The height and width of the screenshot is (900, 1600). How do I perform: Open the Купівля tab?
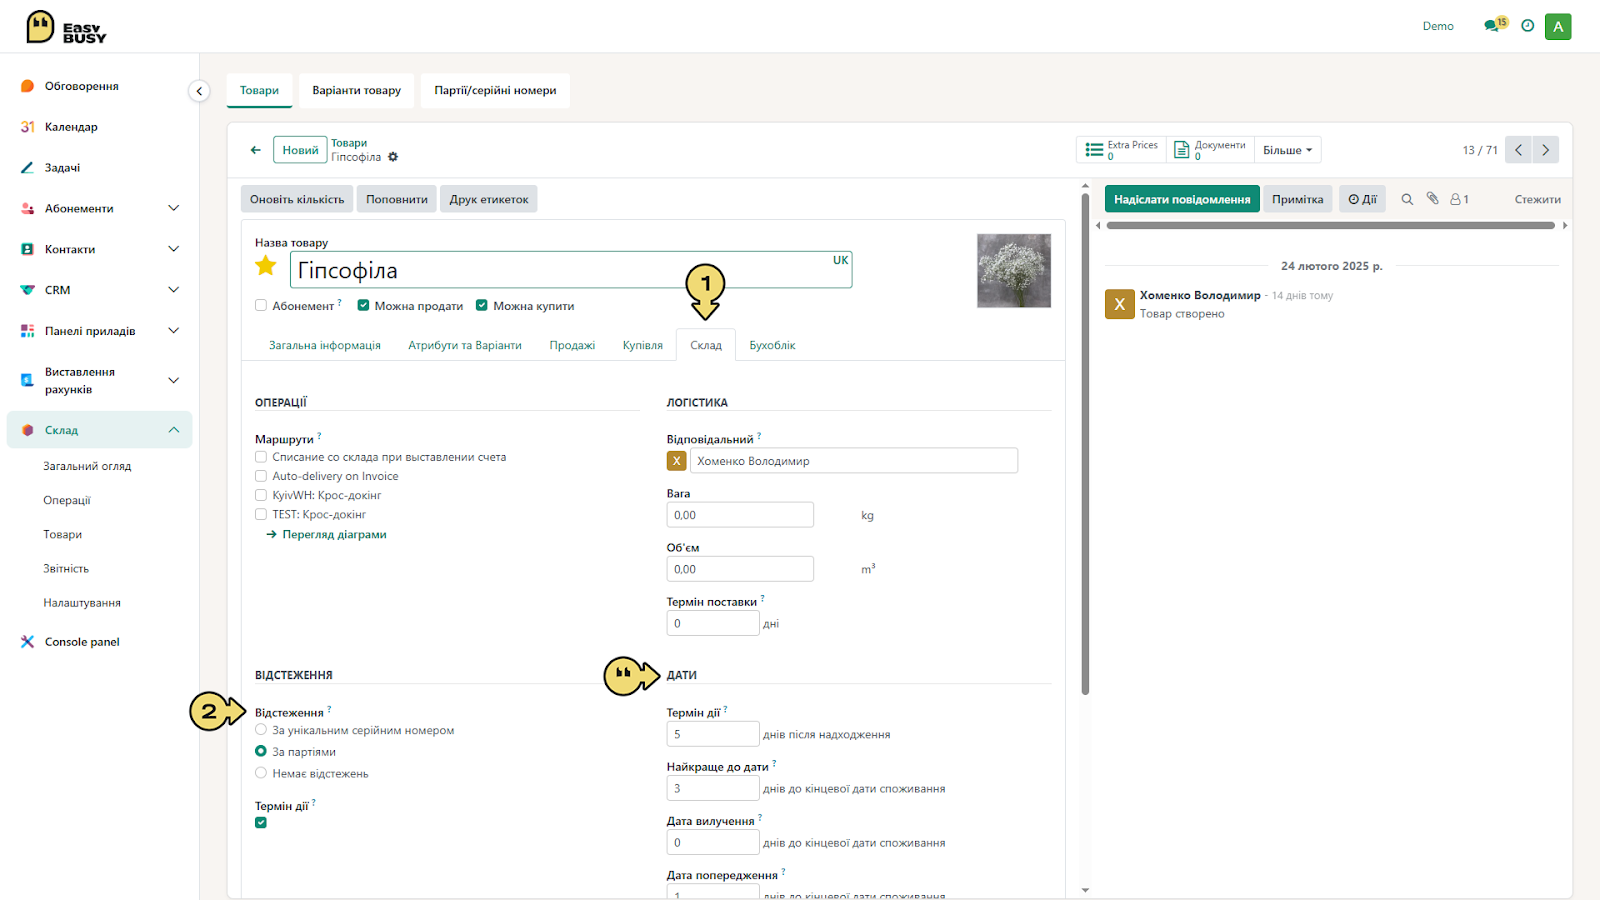click(643, 345)
